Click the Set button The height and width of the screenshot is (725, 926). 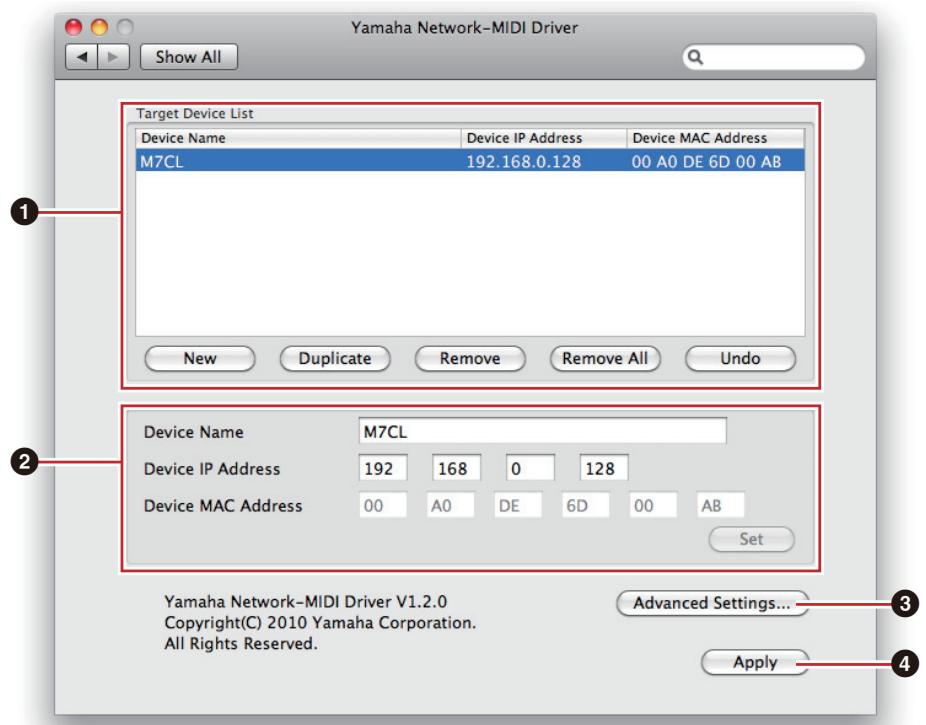tap(751, 539)
